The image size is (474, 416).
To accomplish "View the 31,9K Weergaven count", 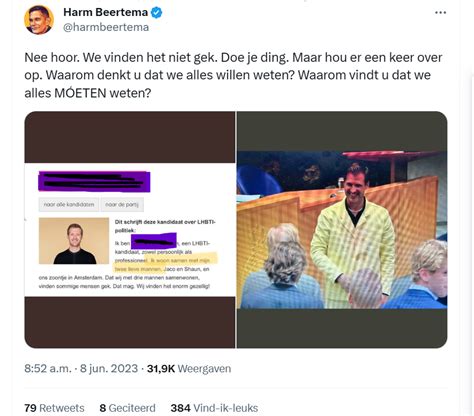I will pyautogui.click(x=189, y=369).
